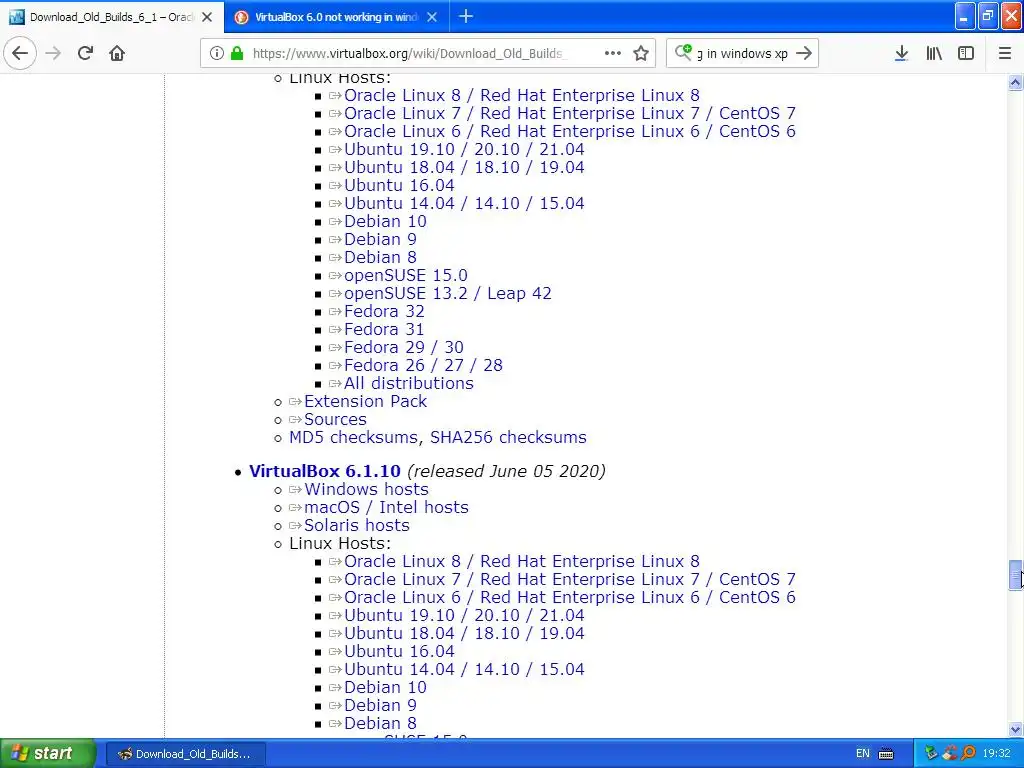Screen dimensions: 1024x768
Task: Click the EN language indicator
Action: click(863, 753)
